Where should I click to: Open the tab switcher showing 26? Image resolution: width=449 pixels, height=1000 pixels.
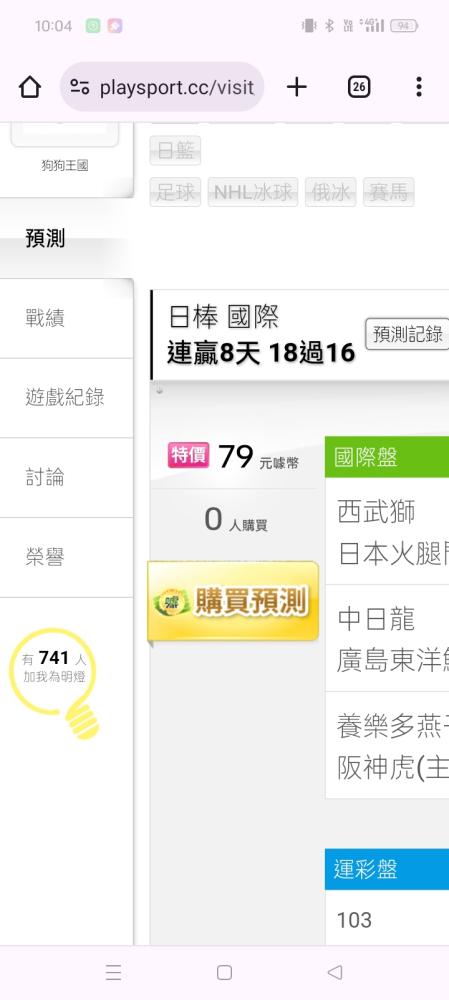point(359,87)
